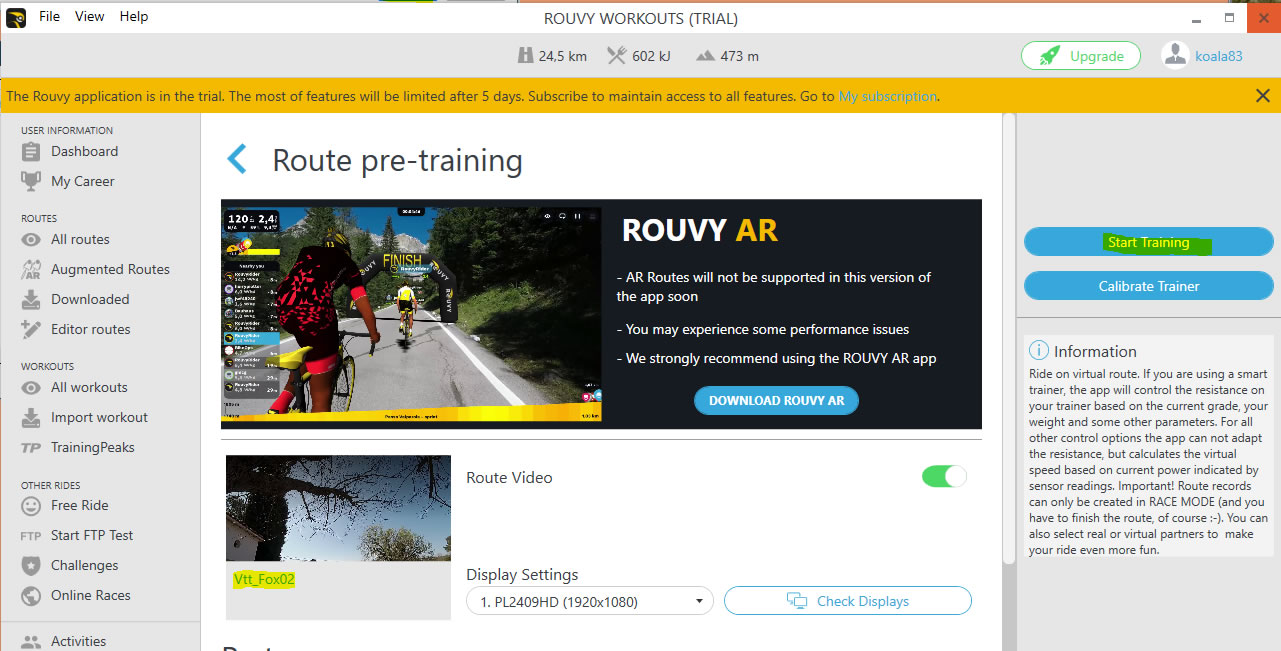Click the 473 m elevation icon
Screen dimensions: 1281x651
[x=705, y=56]
